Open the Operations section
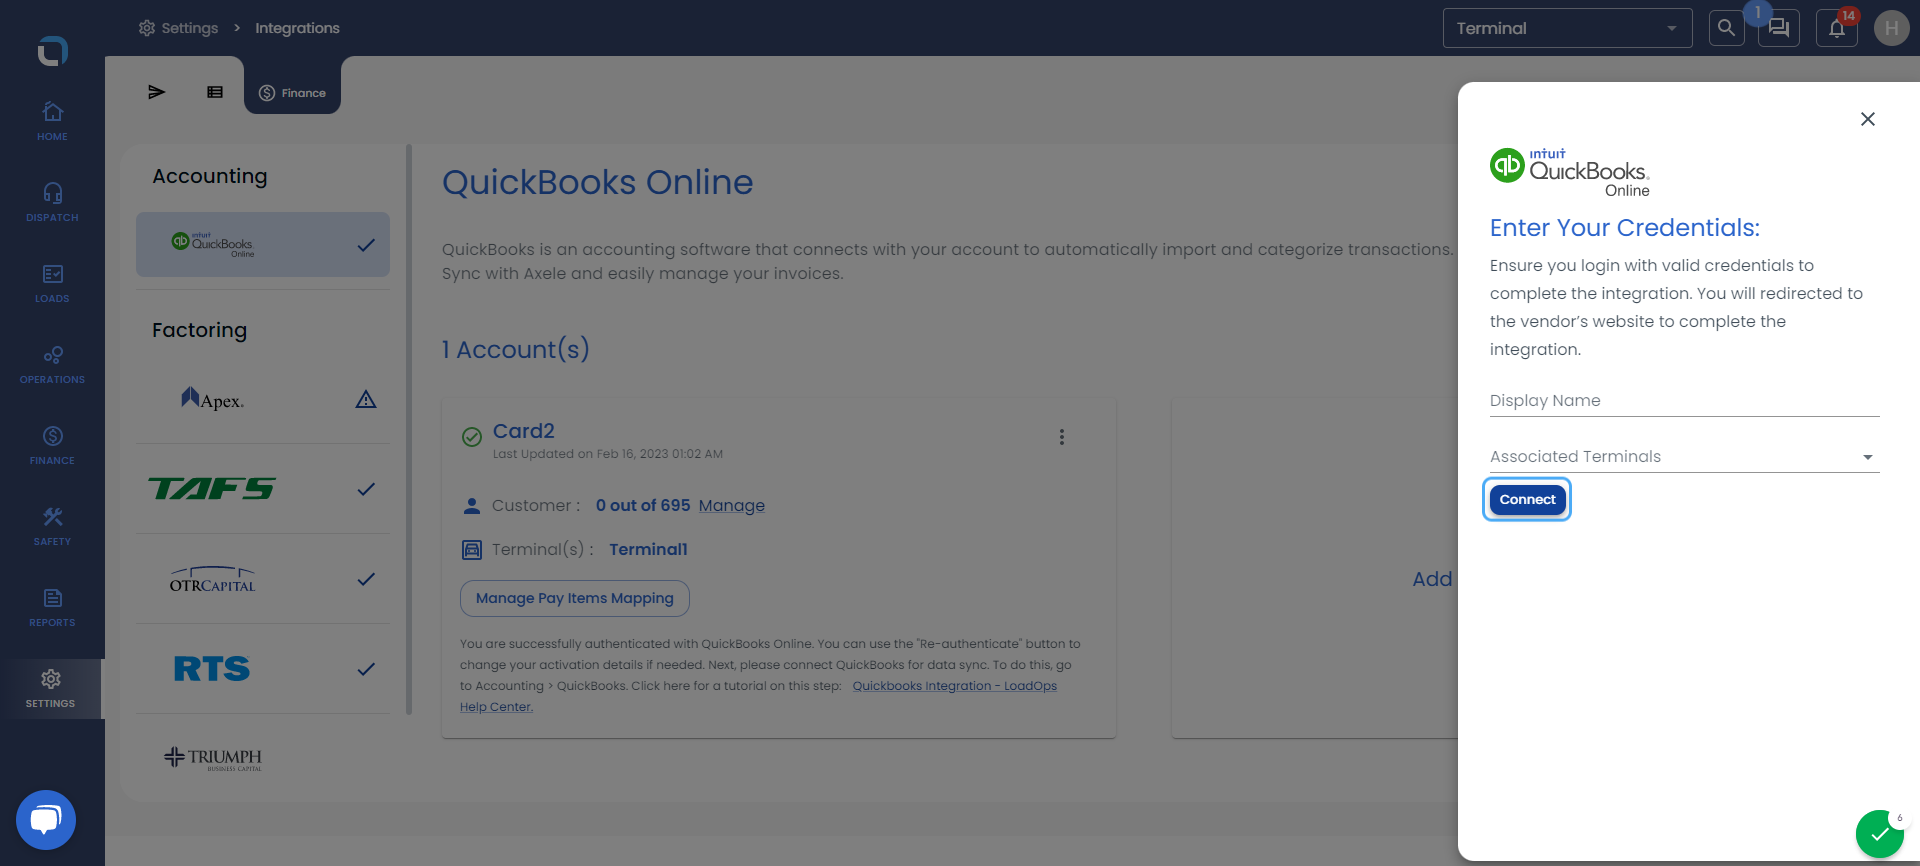 coord(52,364)
